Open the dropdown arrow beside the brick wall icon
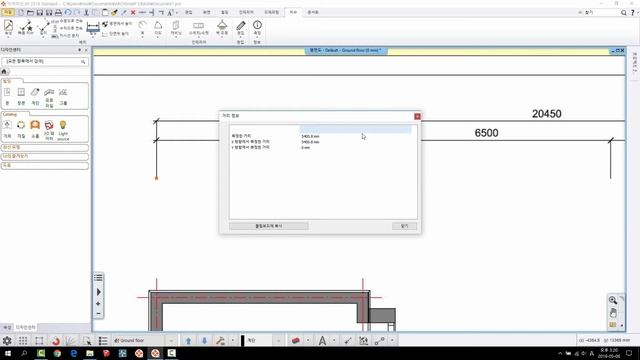The height and width of the screenshot is (360, 640). 308,340
